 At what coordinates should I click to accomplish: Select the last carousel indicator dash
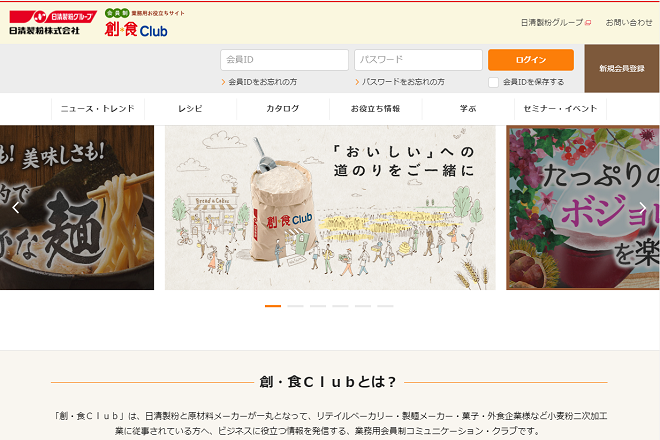[385, 306]
